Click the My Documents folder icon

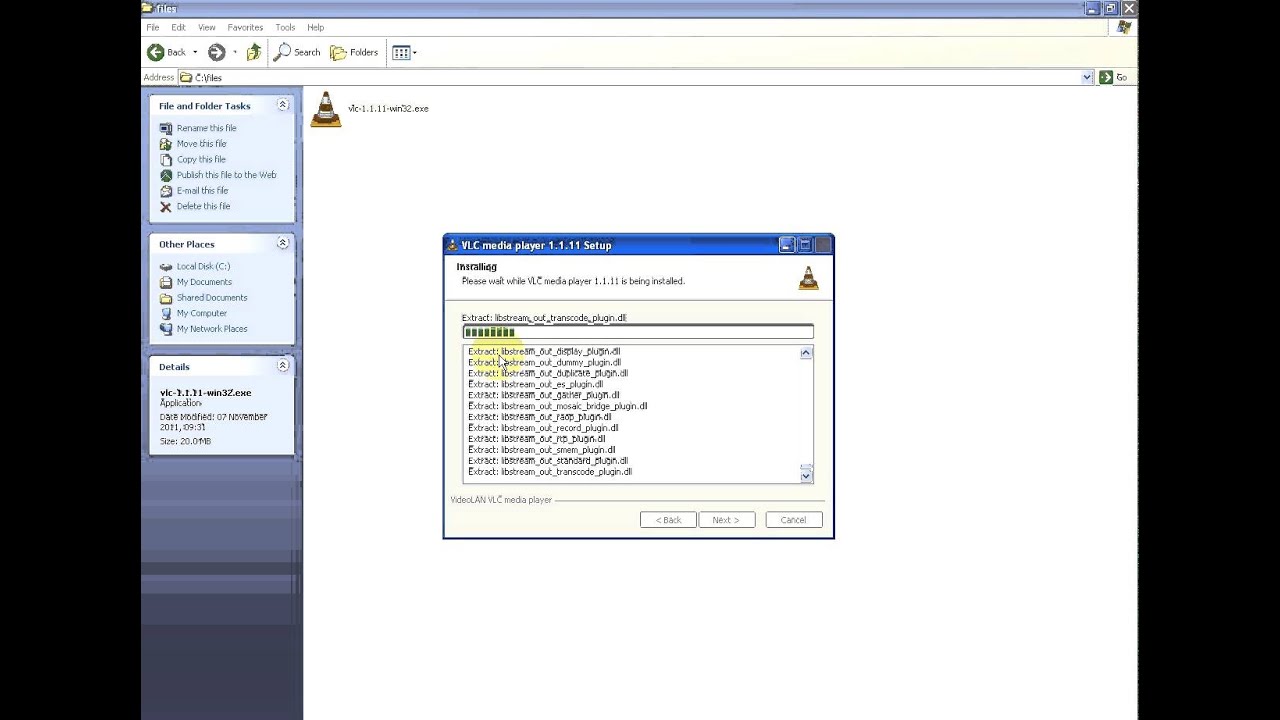166,282
